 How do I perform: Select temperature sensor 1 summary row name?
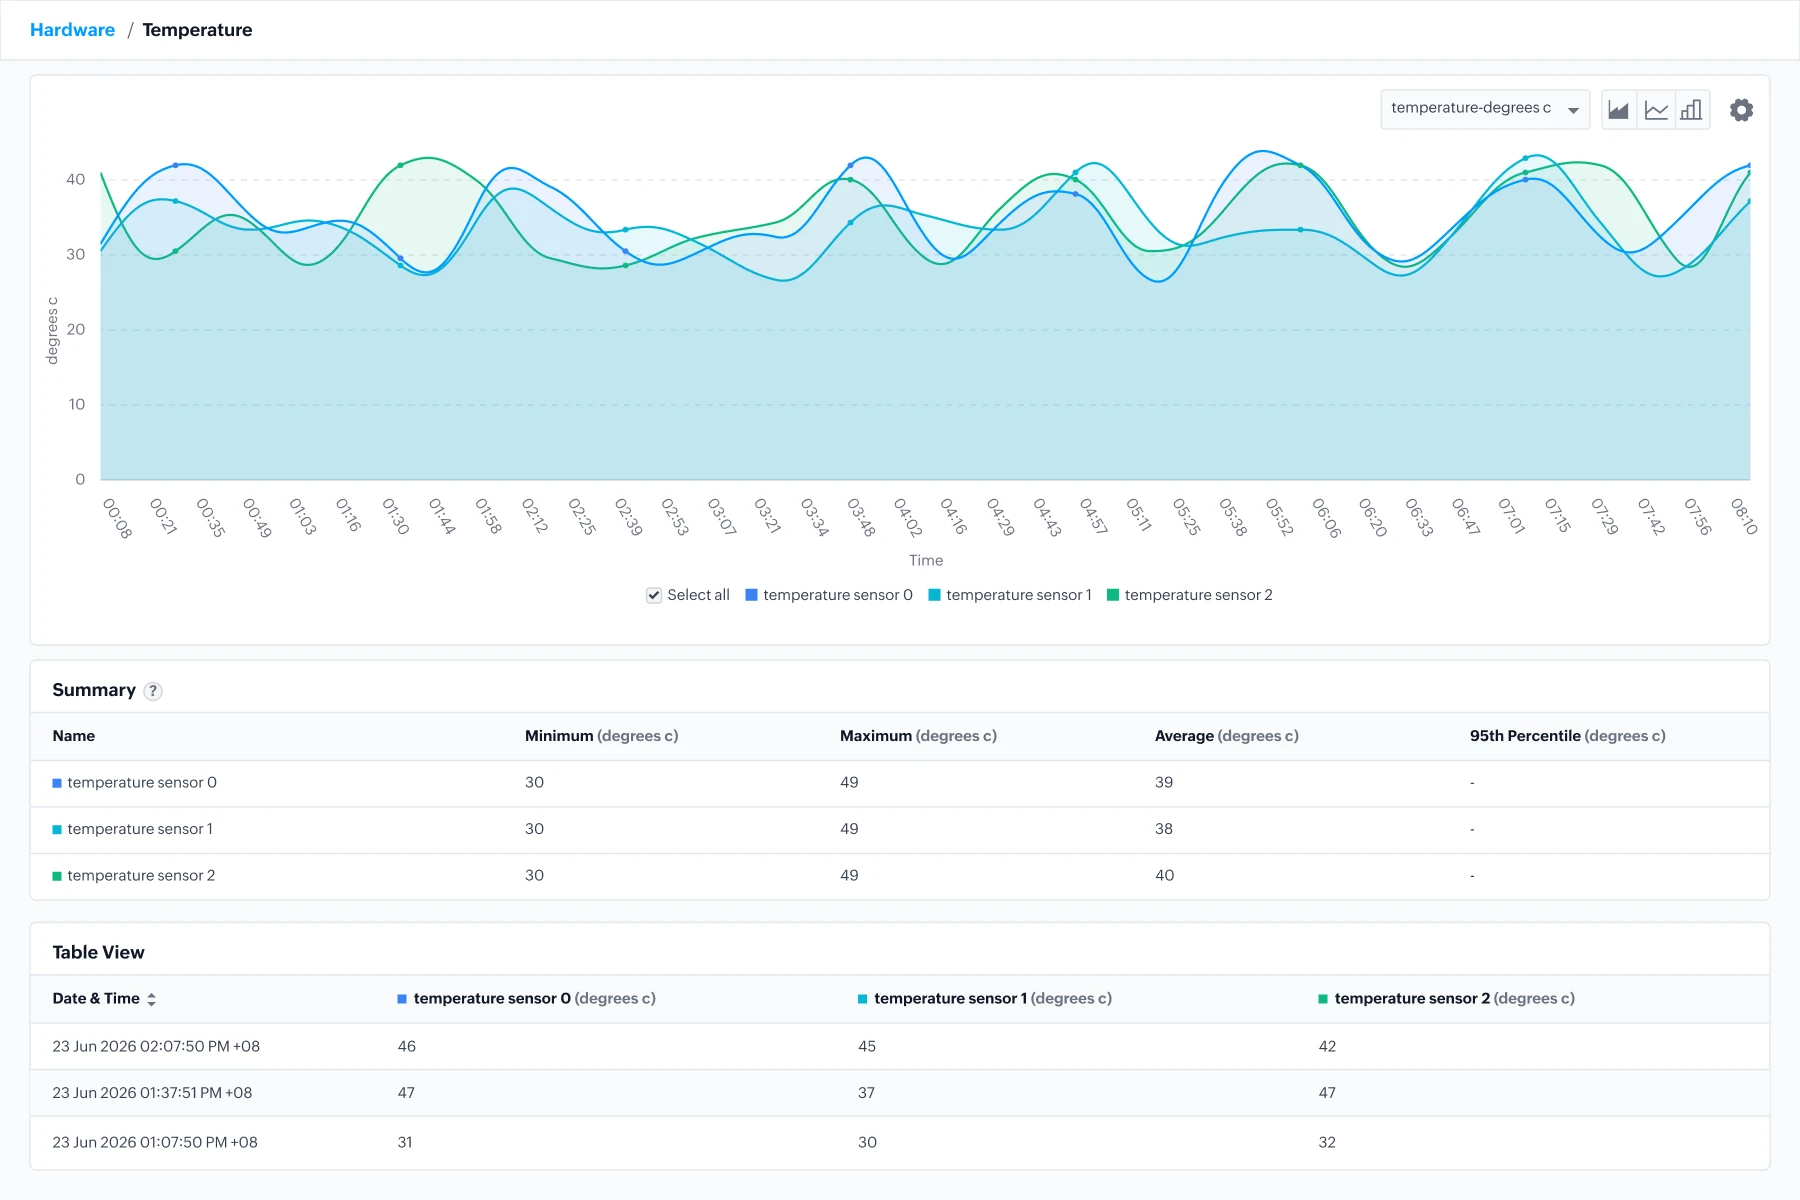tap(140, 829)
